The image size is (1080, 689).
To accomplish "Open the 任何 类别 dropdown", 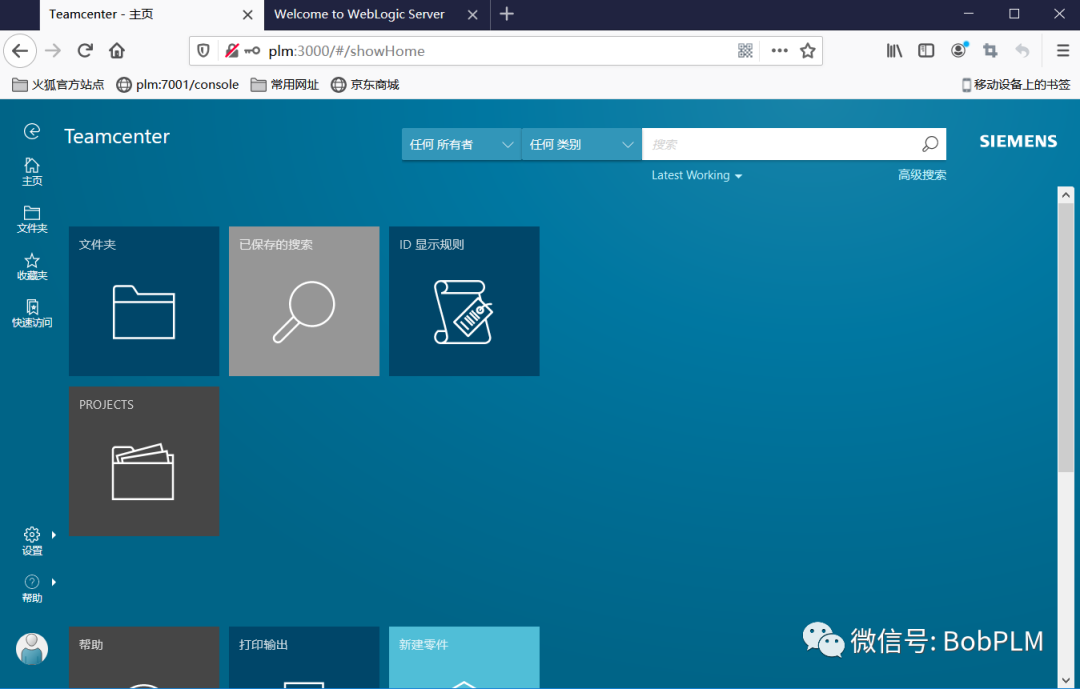I will click(581, 144).
